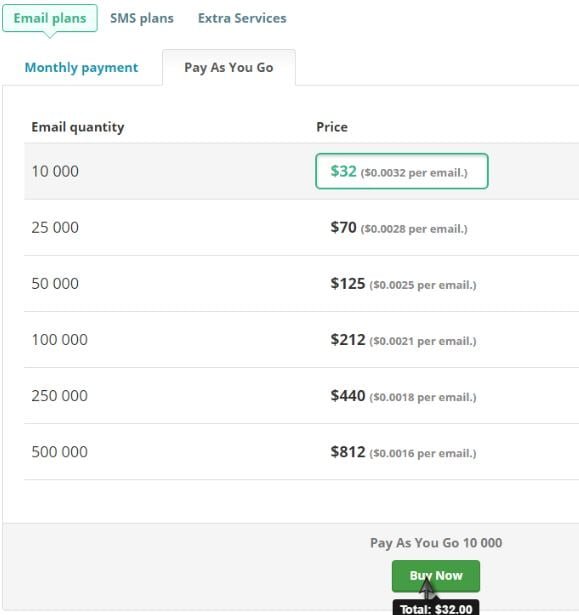Click the 50 000 email quantity row
This screenshot has height=615, width=579.
click(x=301, y=284)
